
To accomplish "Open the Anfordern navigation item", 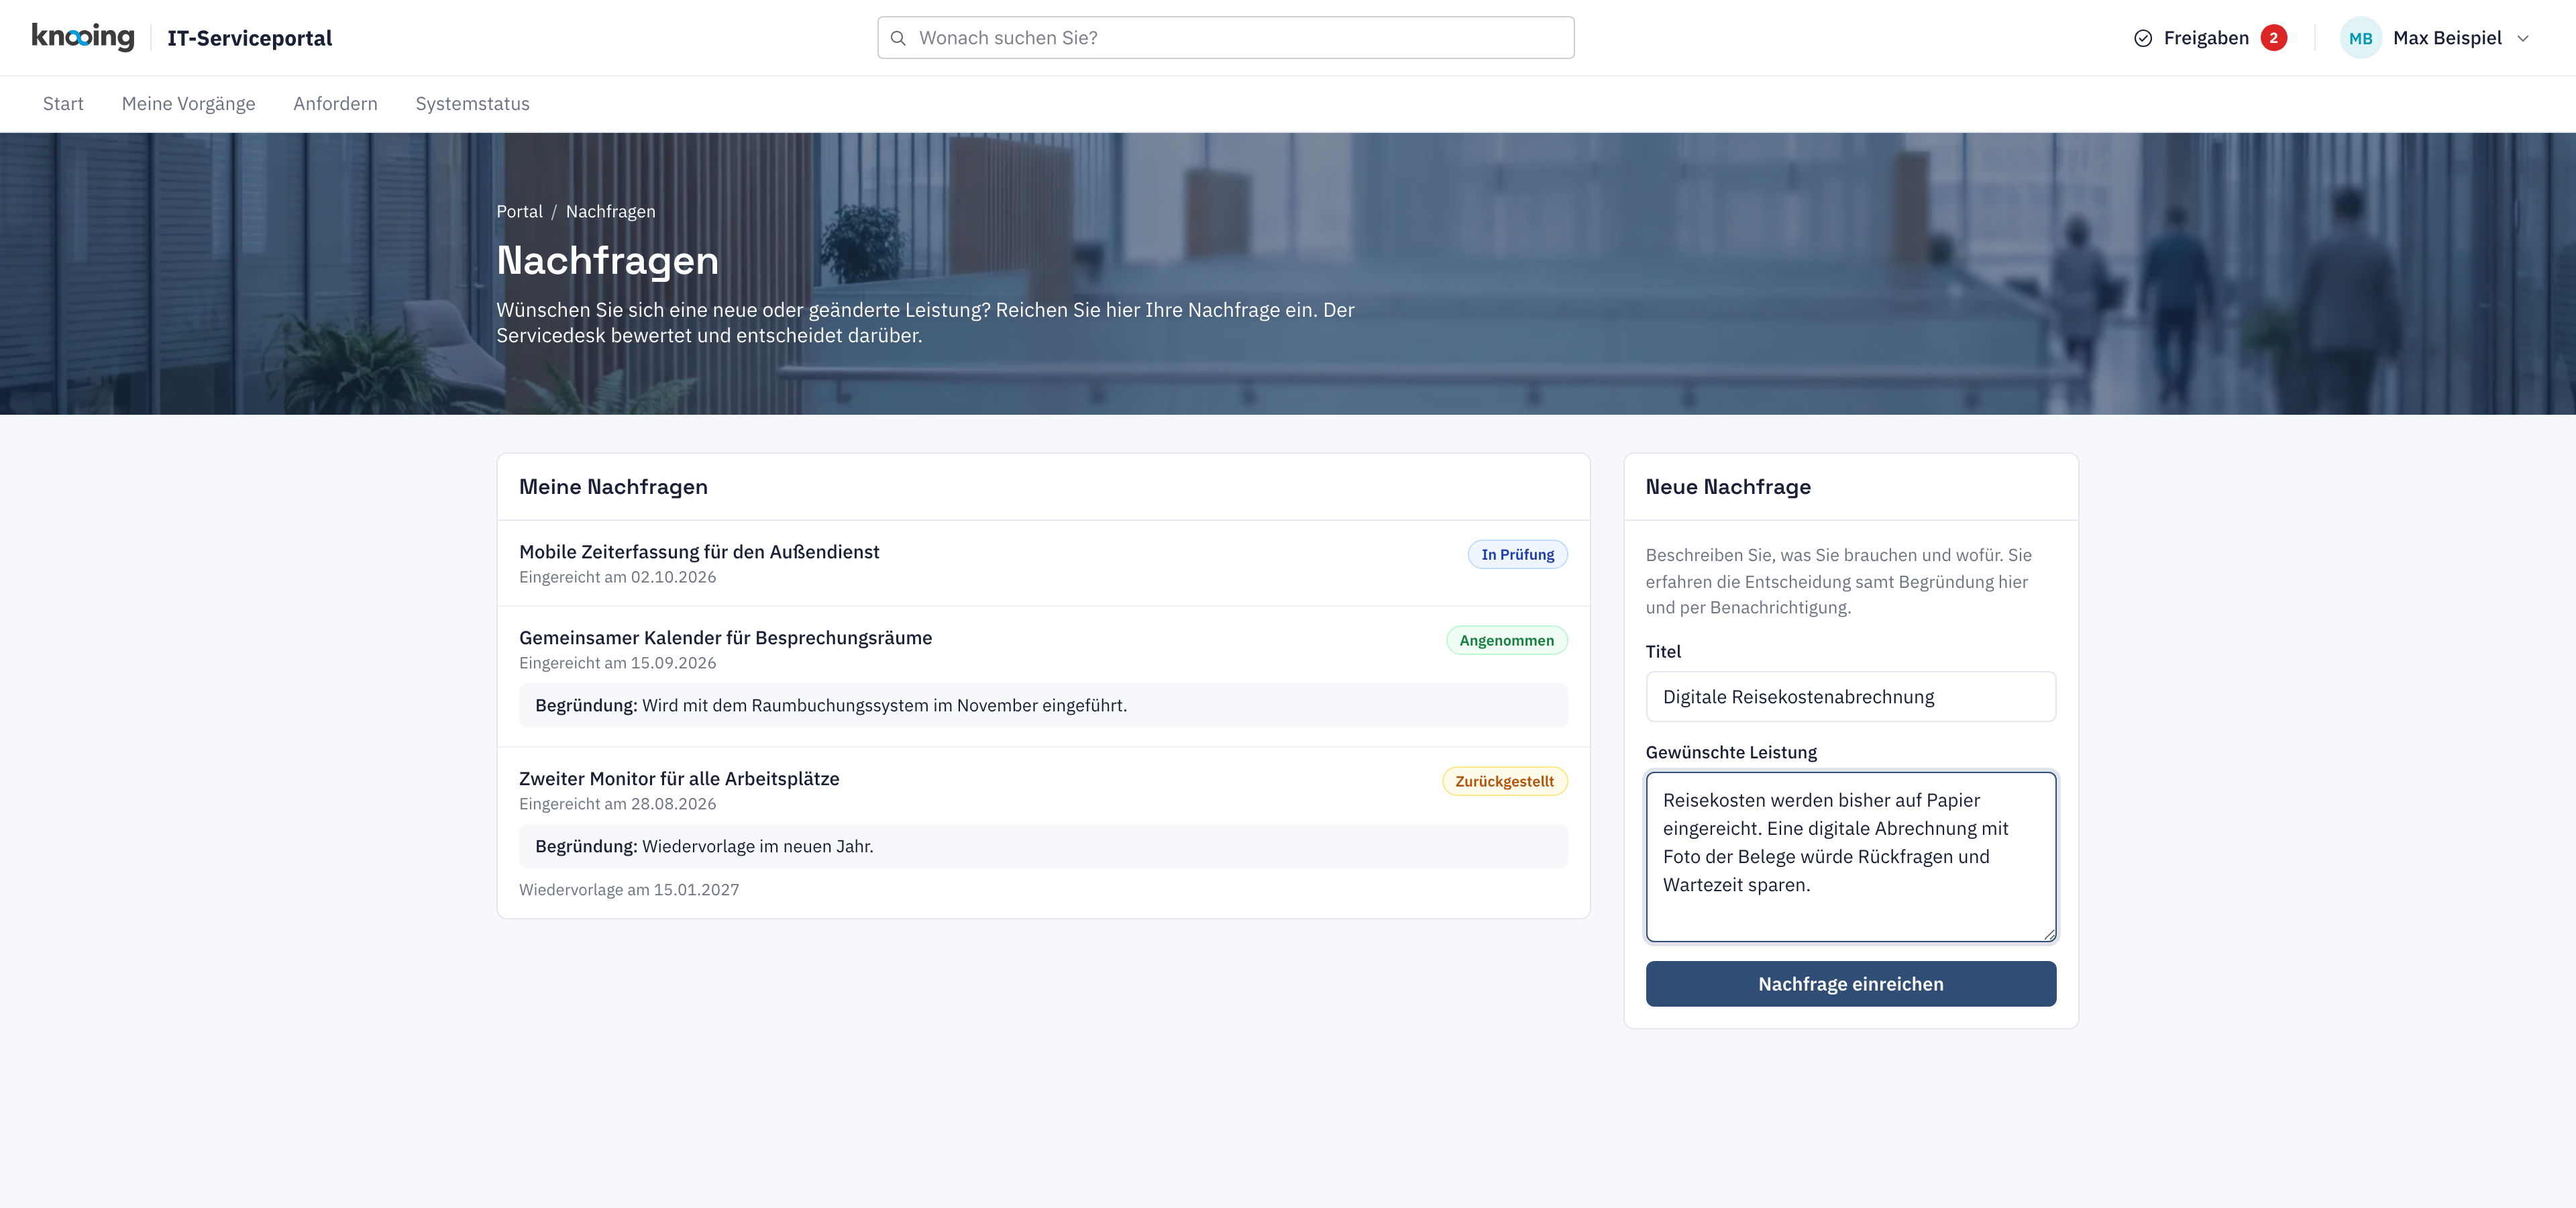I will point(335,104).
